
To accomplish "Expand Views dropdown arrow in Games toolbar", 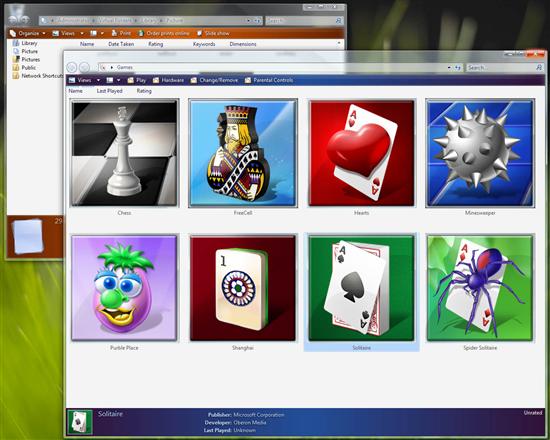I will [x=98, y=80].
